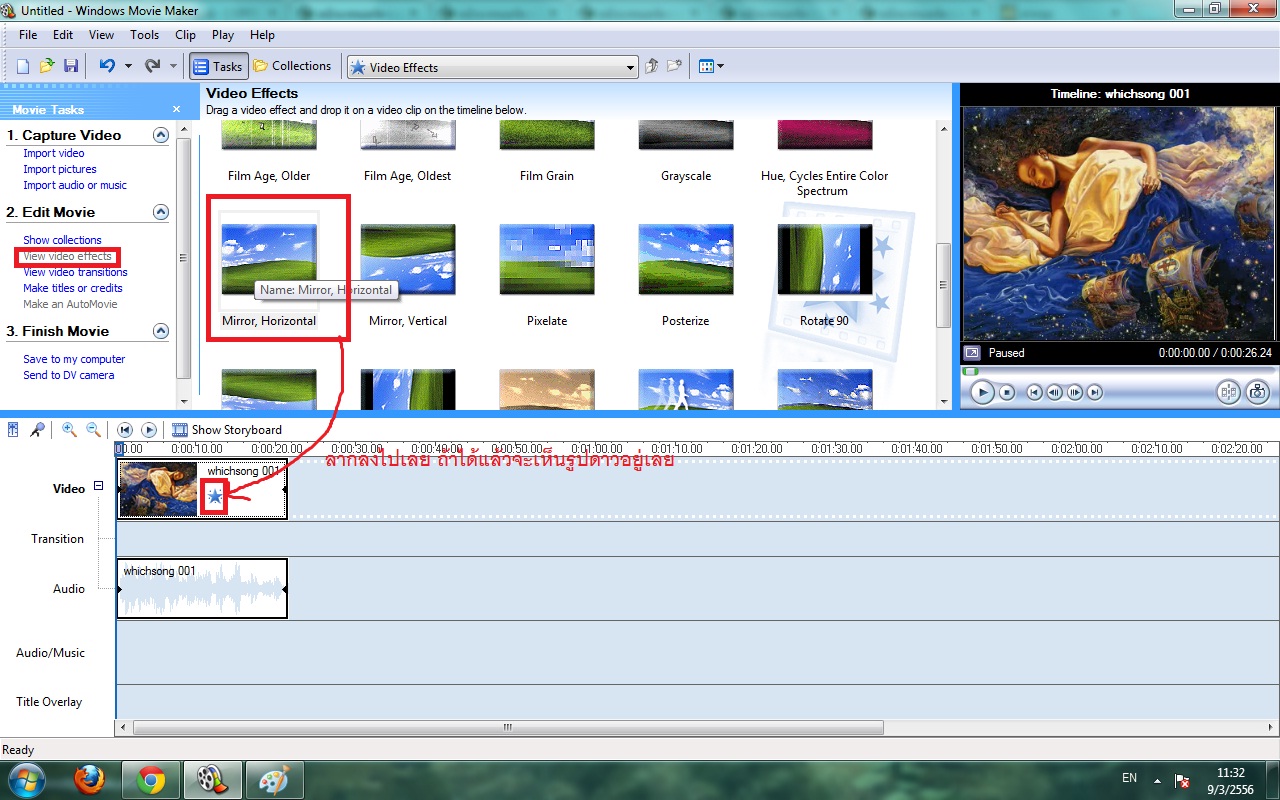1280x800 pixels.
Task: Click the Windows Start button
Action: 26,779
